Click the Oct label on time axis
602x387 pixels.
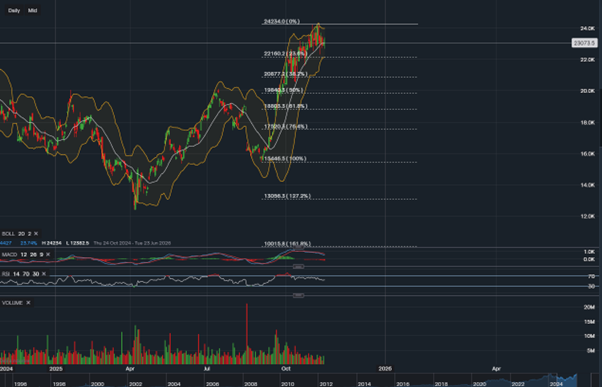[286, 369]
